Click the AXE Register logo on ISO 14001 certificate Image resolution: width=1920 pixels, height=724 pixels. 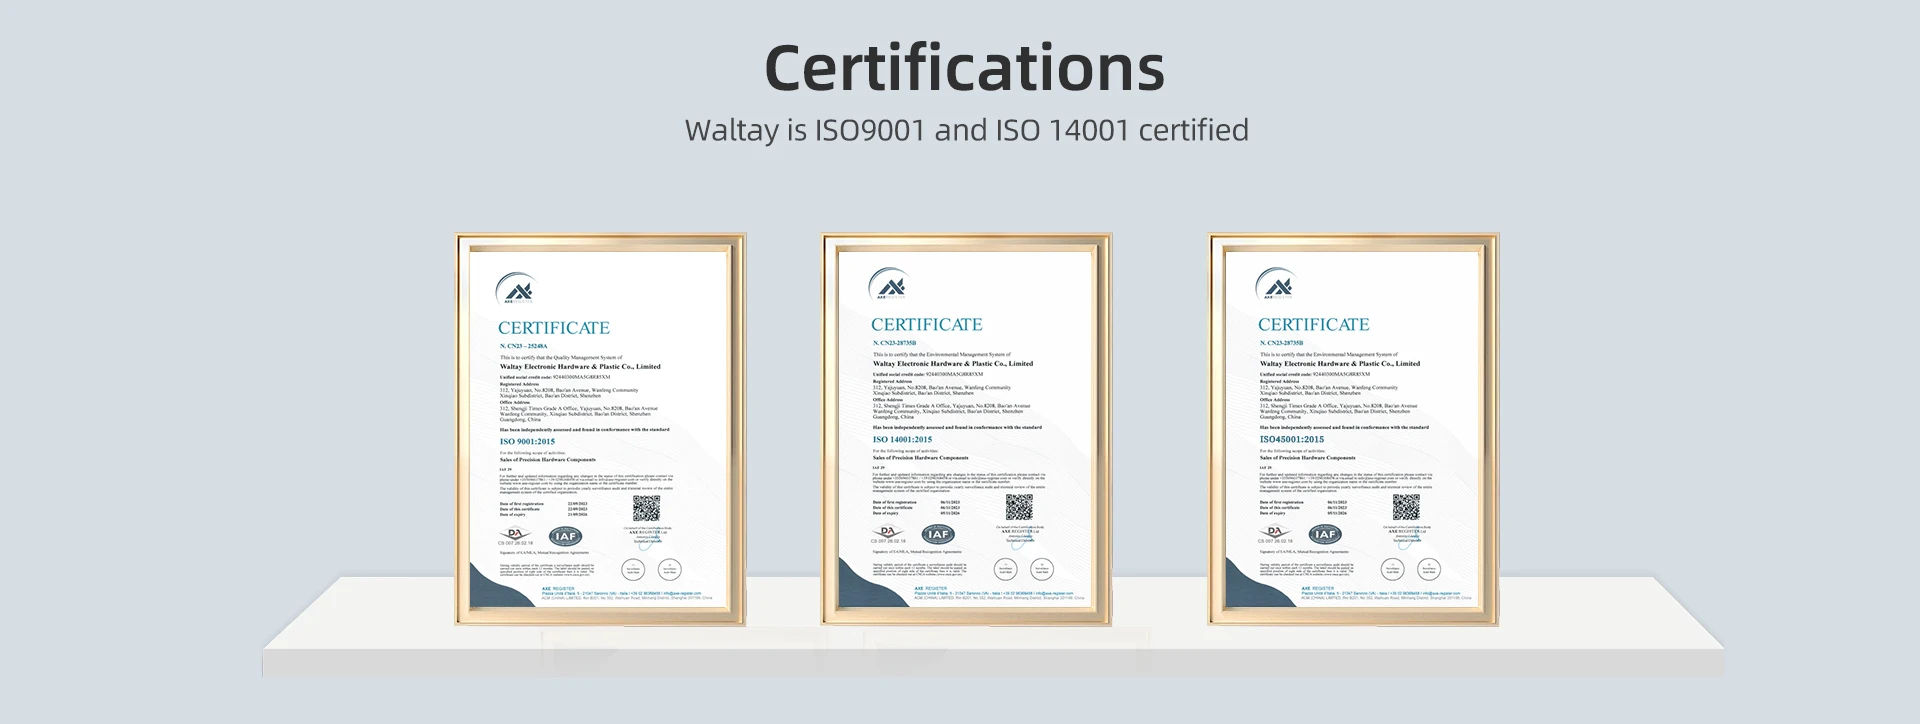(889, 284)
